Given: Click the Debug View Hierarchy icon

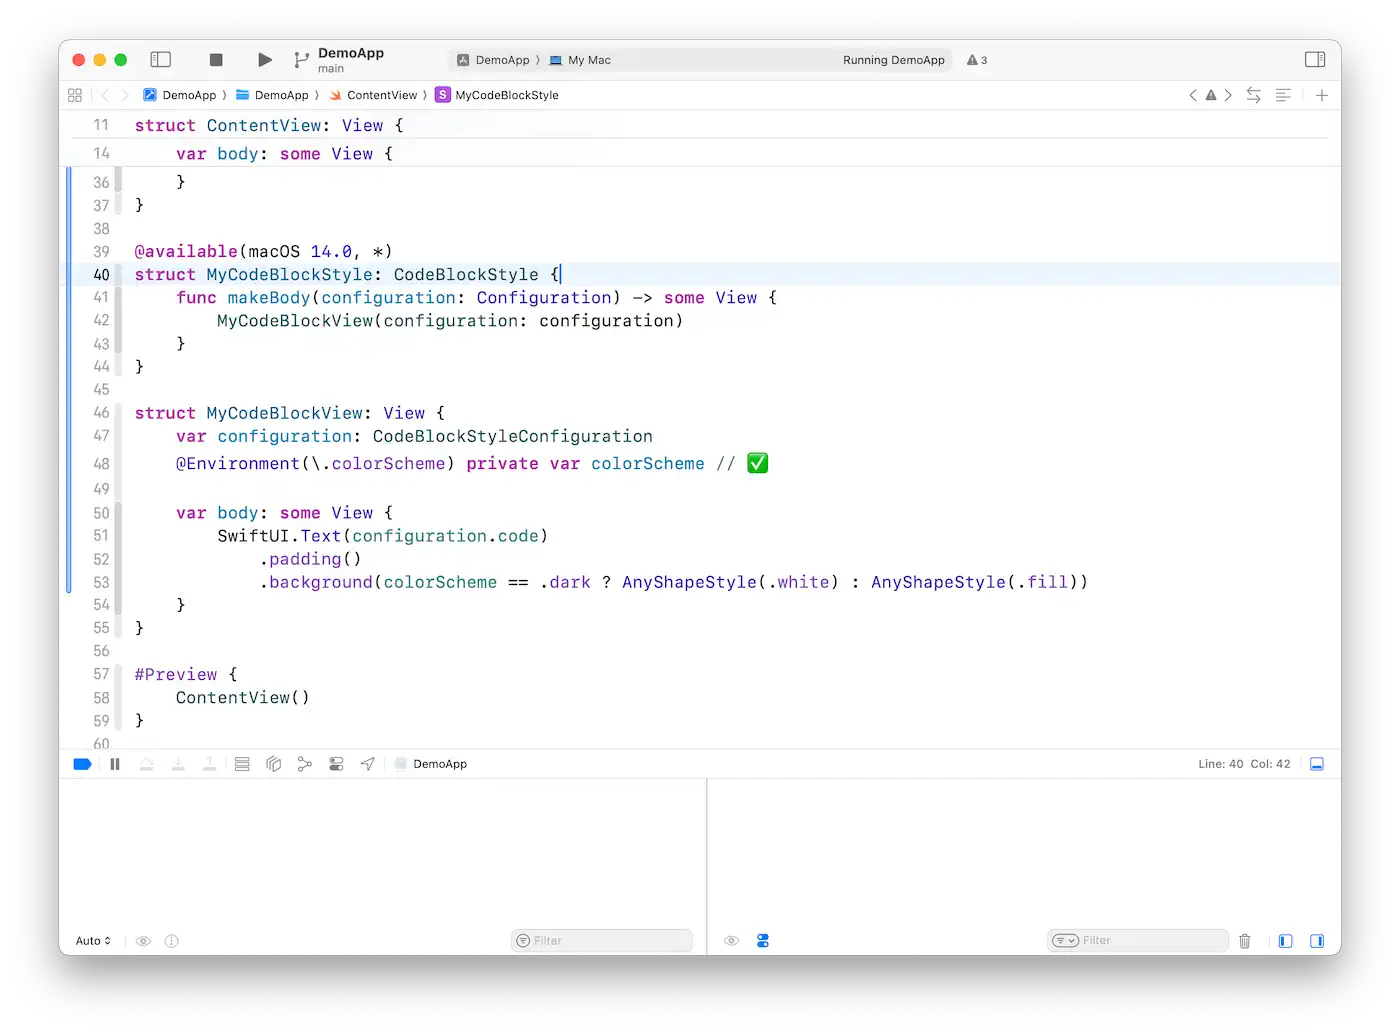Looking at the screenshot, I should (274, 763).
